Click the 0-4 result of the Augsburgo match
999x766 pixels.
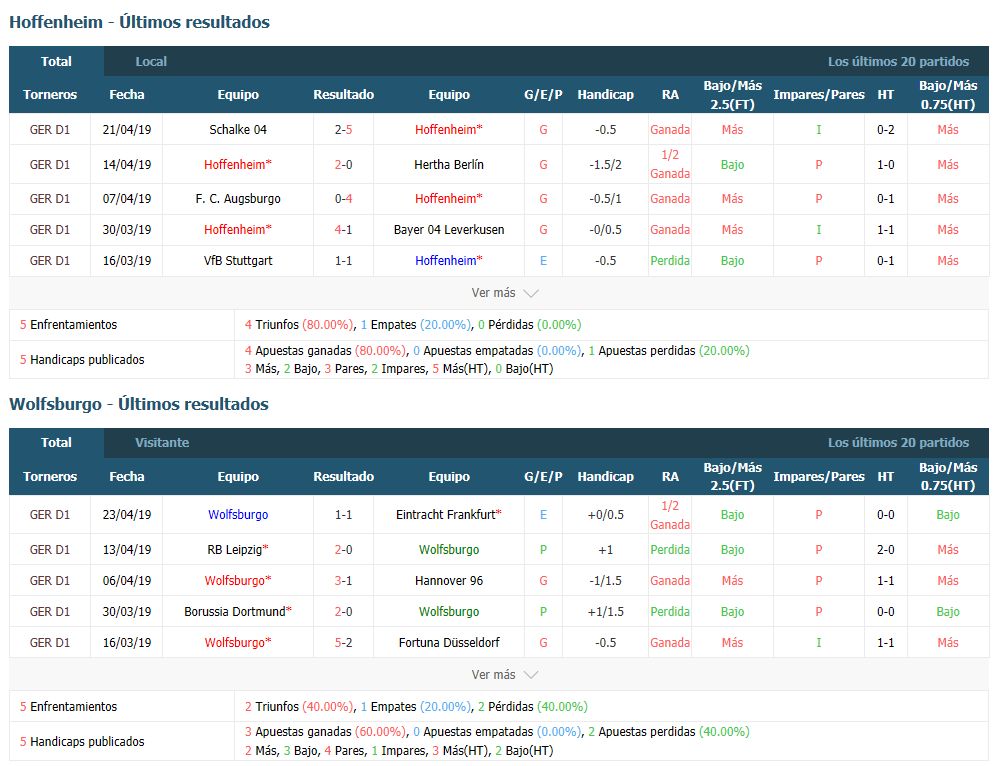point(343,199)
